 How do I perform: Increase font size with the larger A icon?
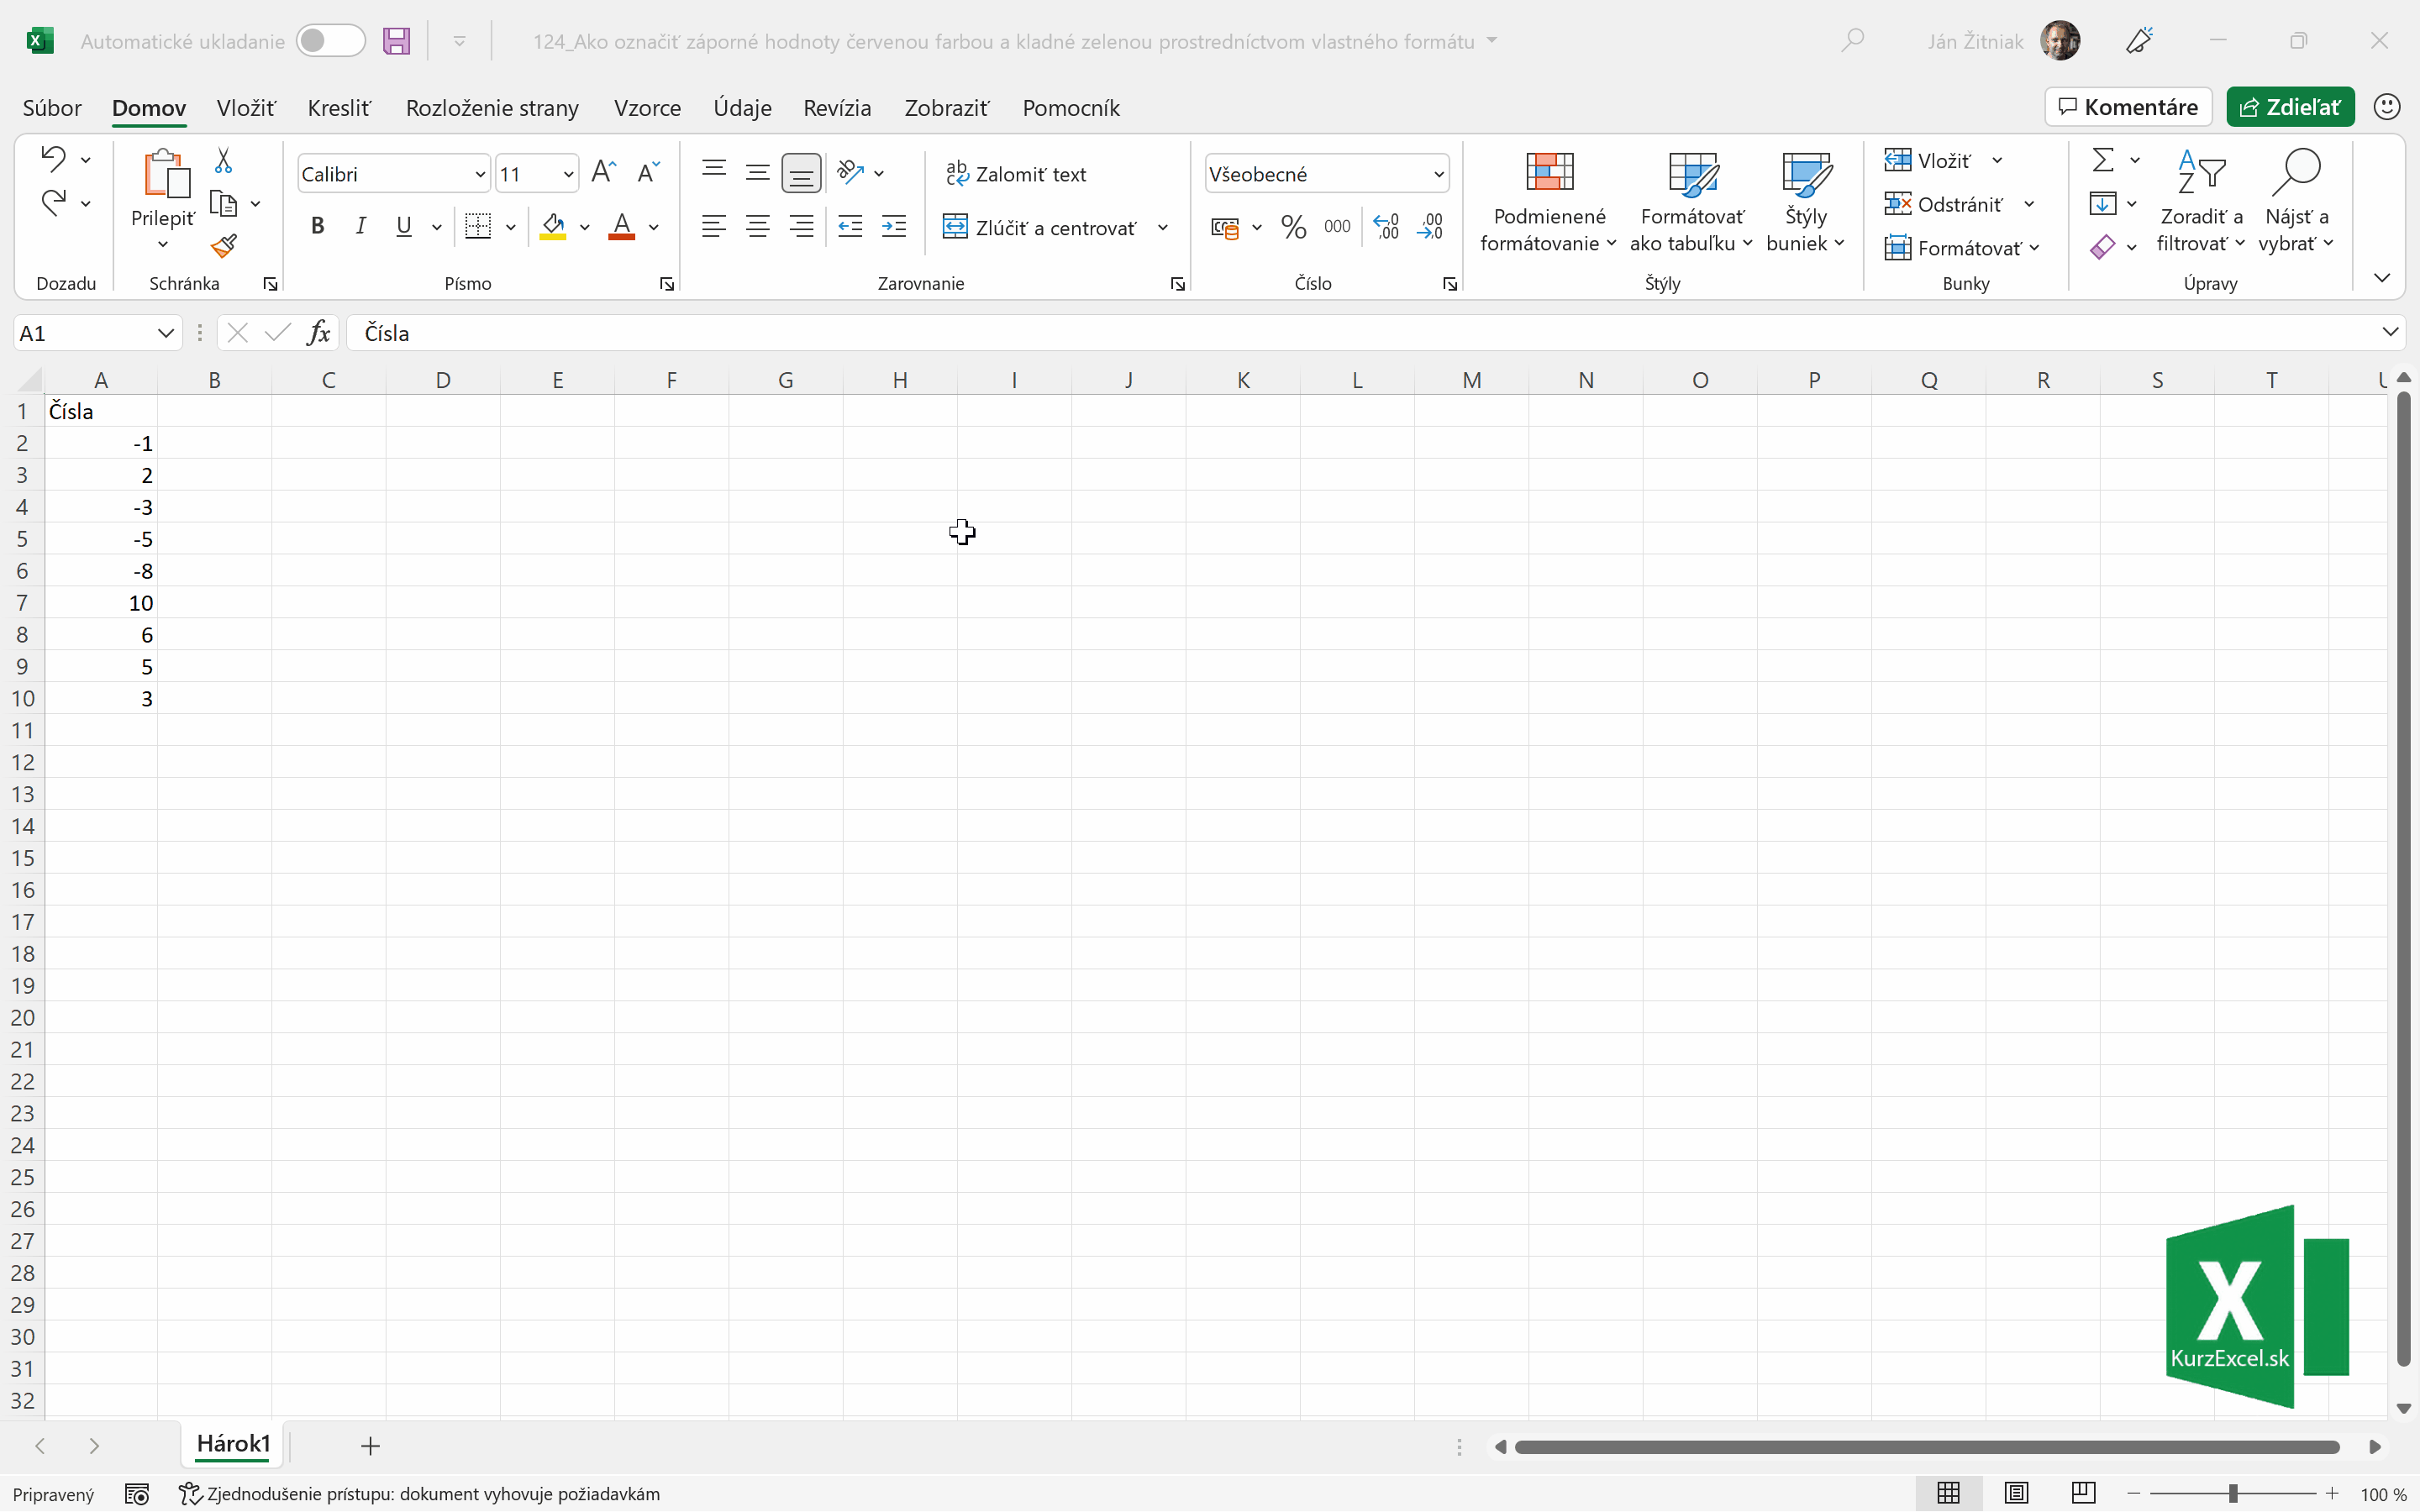click(603, 173)
